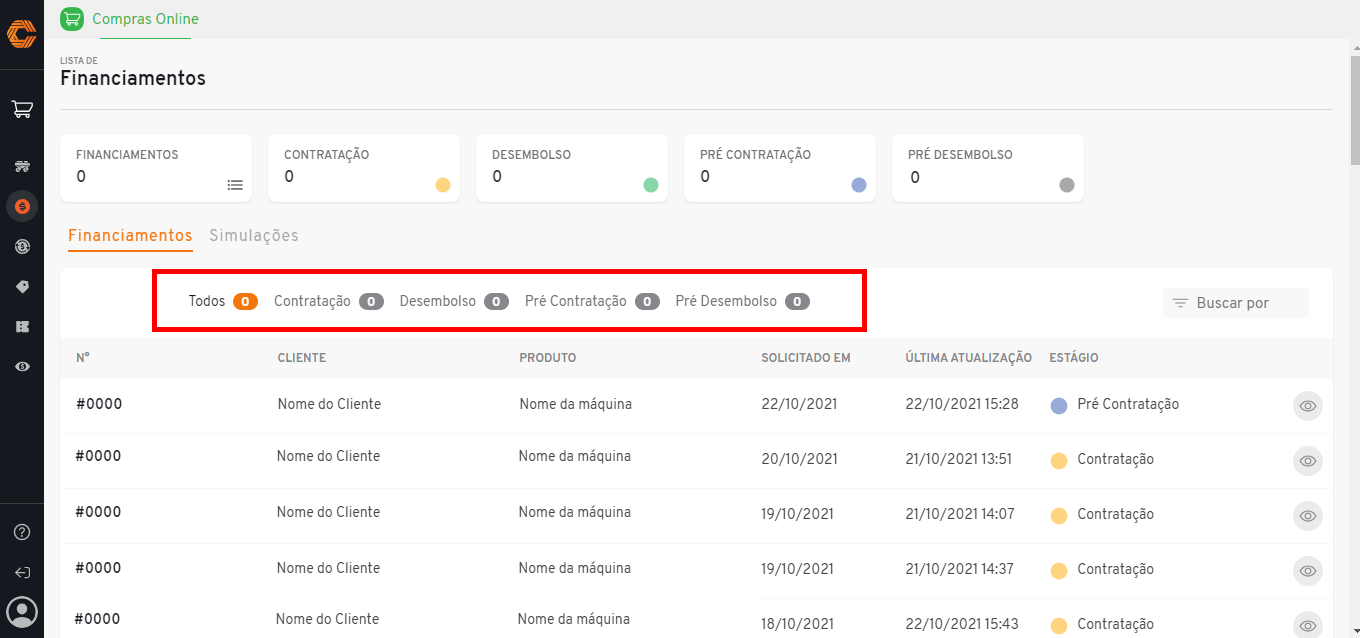1360x638 pixels.
Task: Select the orange dollar financing sidebar icon
Action: coord(22,206)
